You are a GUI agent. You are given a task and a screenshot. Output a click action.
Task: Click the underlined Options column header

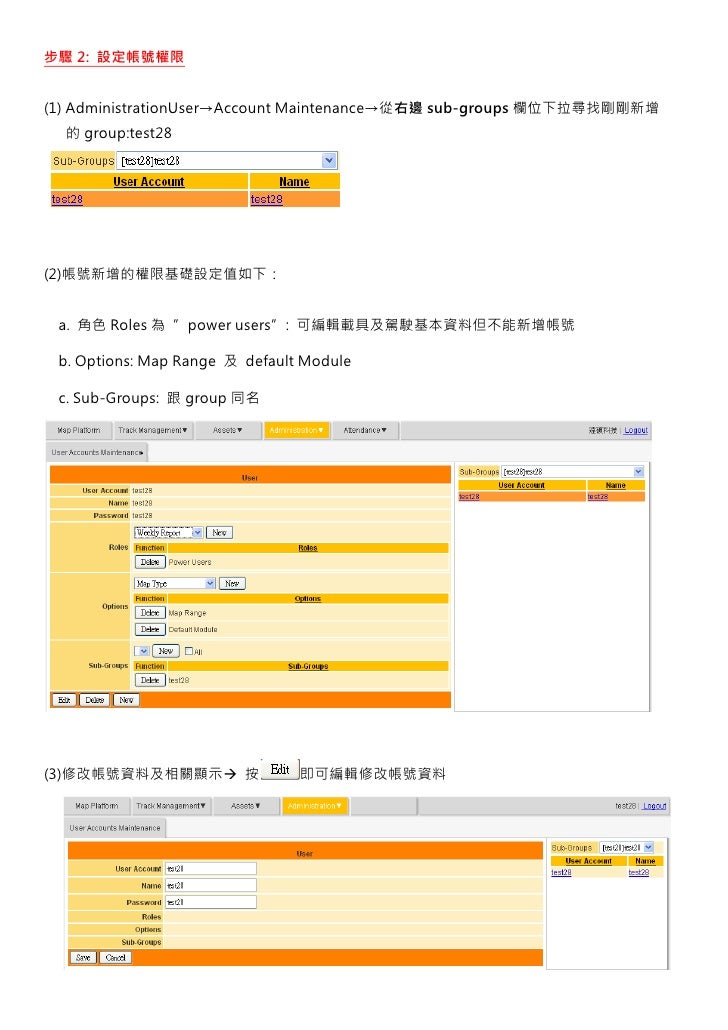tap(307, 598)
